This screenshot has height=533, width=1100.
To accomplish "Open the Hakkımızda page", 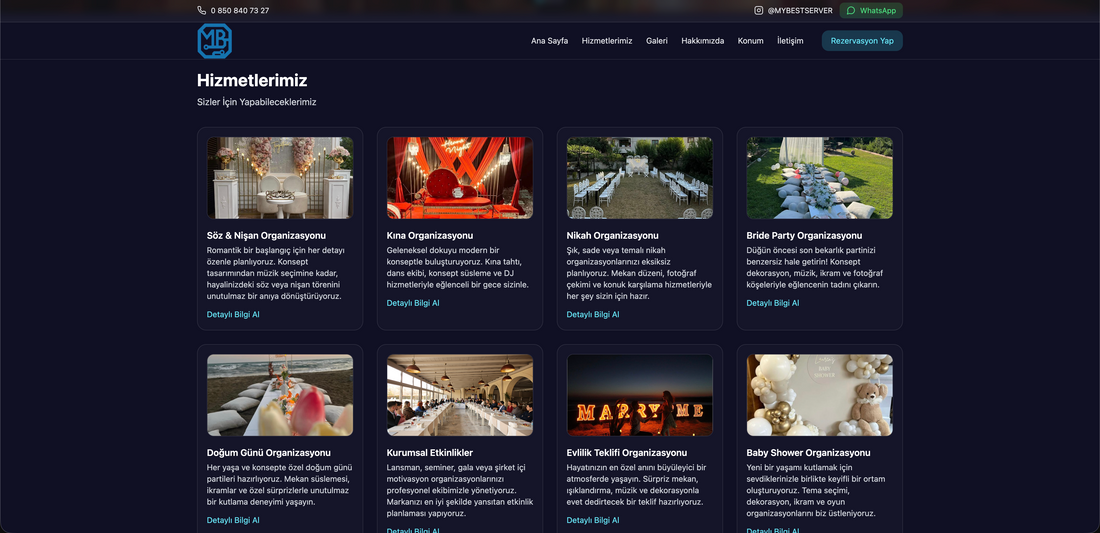I will (x=702, y=41).
